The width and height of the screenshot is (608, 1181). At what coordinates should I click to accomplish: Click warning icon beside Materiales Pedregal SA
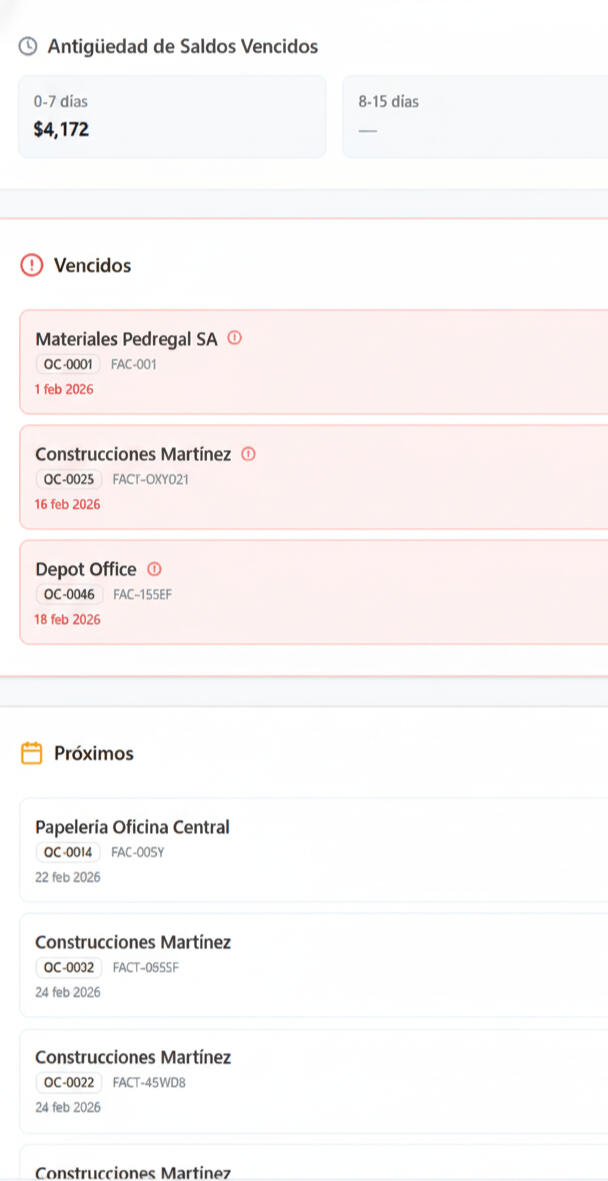[235, 338]
